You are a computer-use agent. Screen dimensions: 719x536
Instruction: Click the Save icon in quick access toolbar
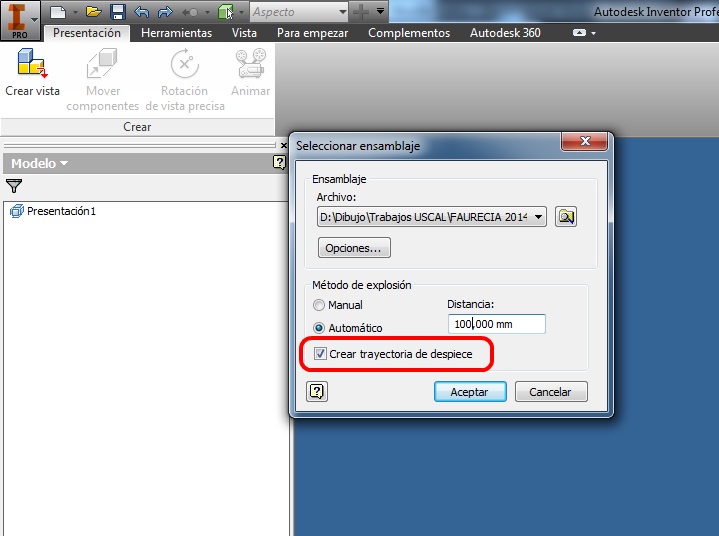pos(118,12)
